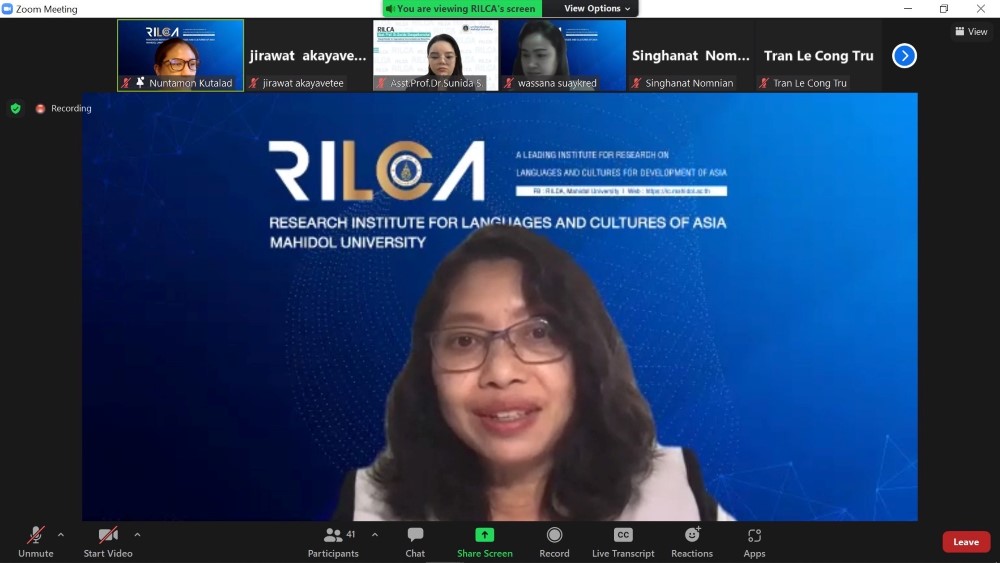Viewport: 1000px width, 563px height.
Task: Start recording with the Record button
Action: pyautogui.click(x=554, y=542)
